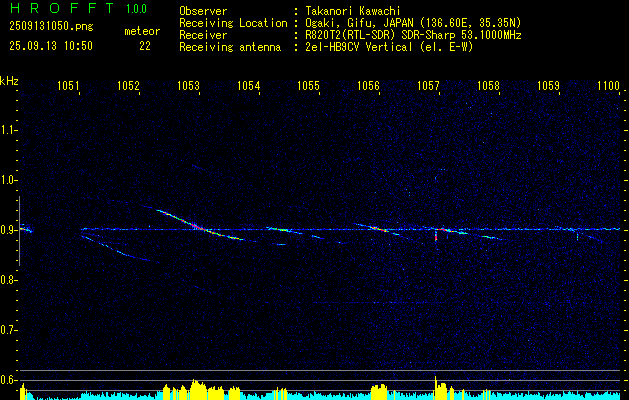The image size is (629, 400).
Task: Click the version number 1.0.0
Action: click(x=136, y=9)
